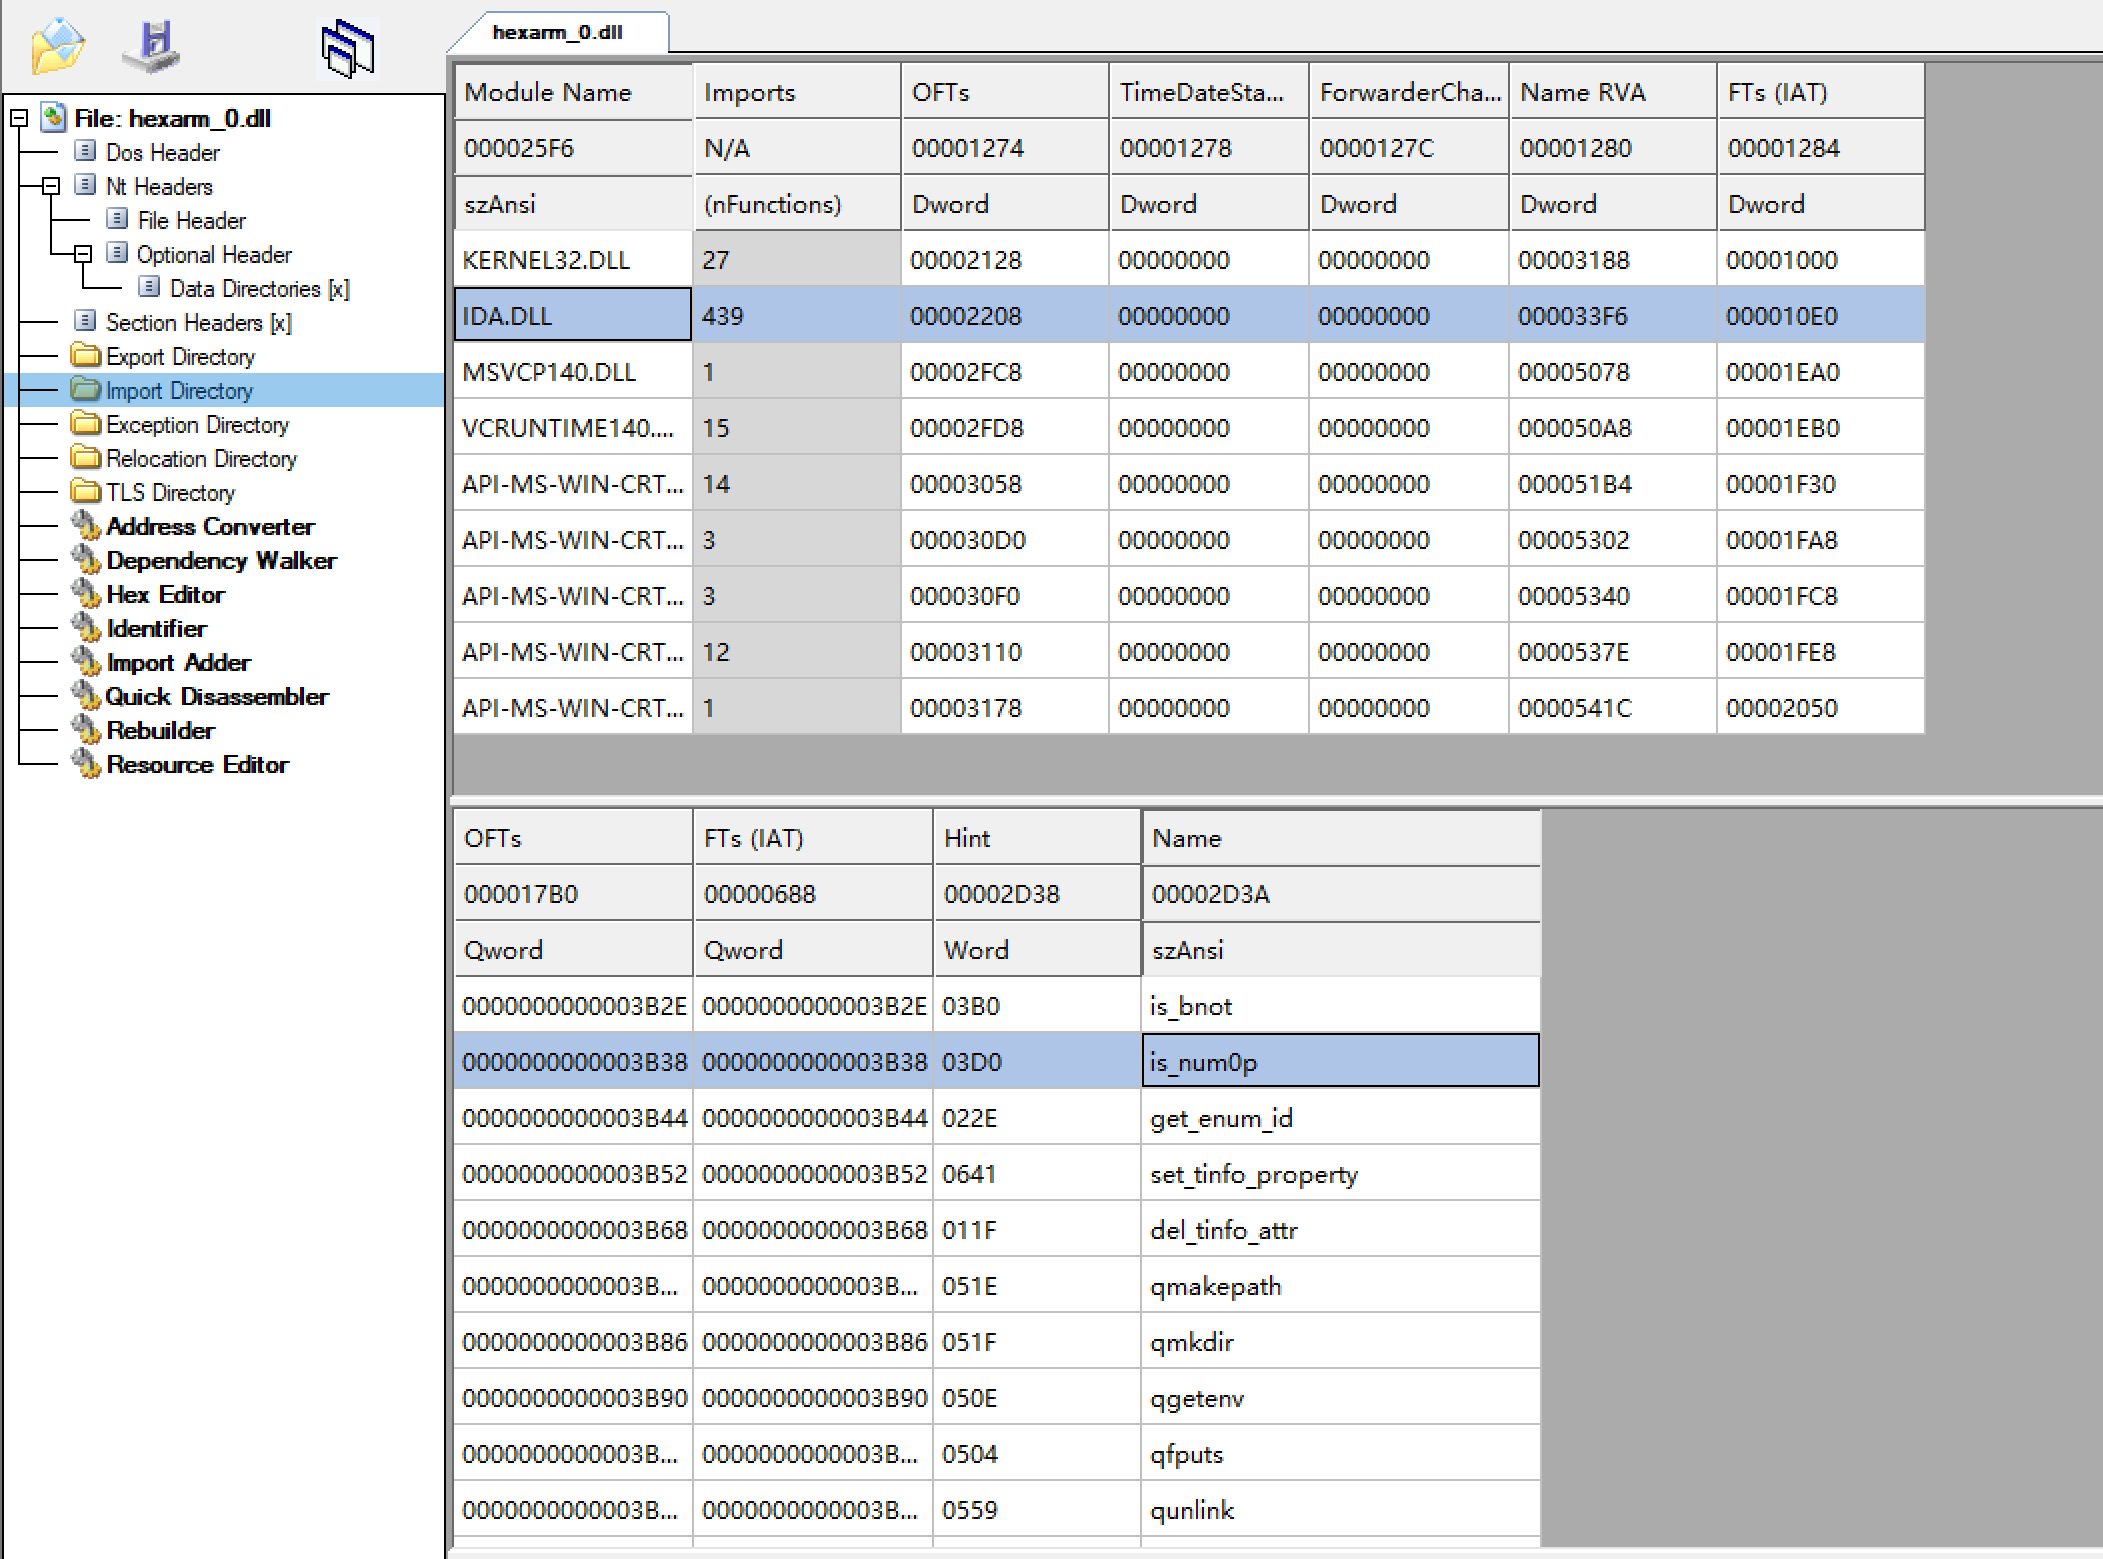Click the cascading windows toolbar icon
Image resolution: width=2103 pixels, height=1559 pixels.
click(x=347, y=49)
